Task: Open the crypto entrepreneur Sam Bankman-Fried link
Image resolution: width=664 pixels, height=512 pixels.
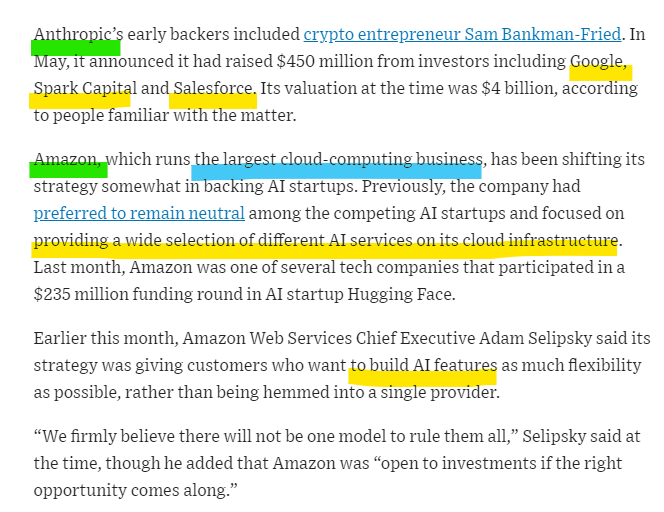Action: (462, 34)
